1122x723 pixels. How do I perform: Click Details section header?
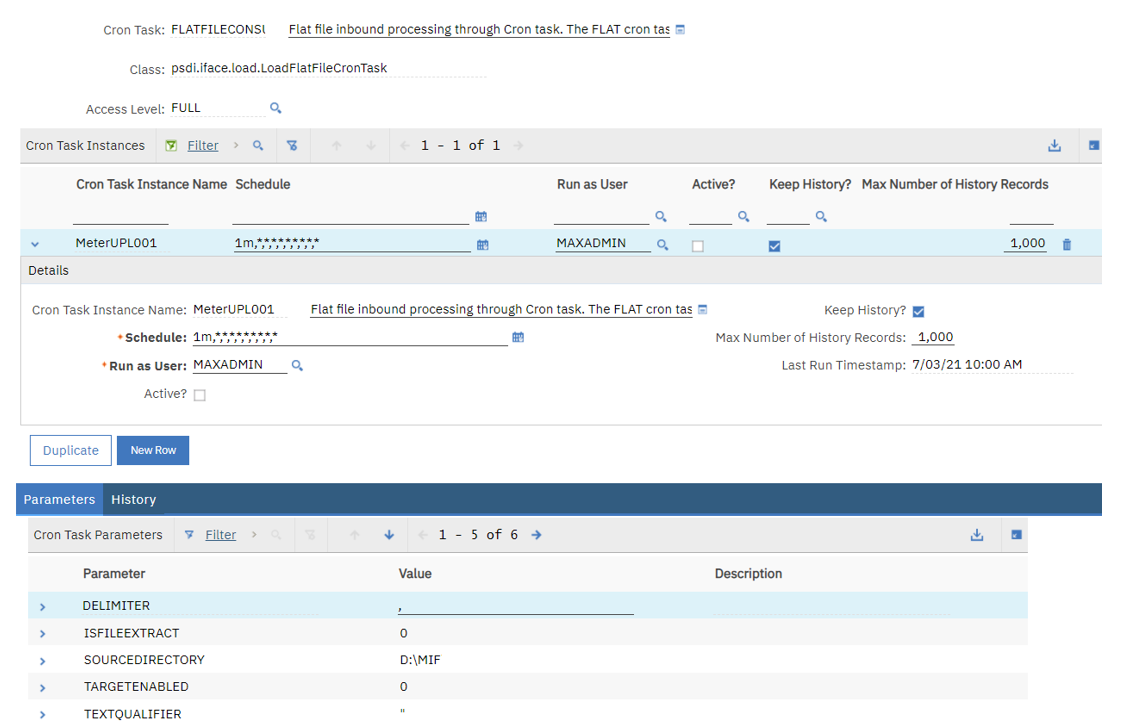click(x=561, y=271)
